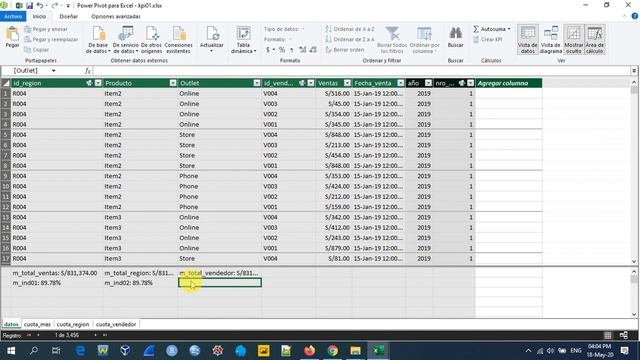Toggle Mostrar oculto
Viewport: 640px width, 360px height.
pos(573,40)
